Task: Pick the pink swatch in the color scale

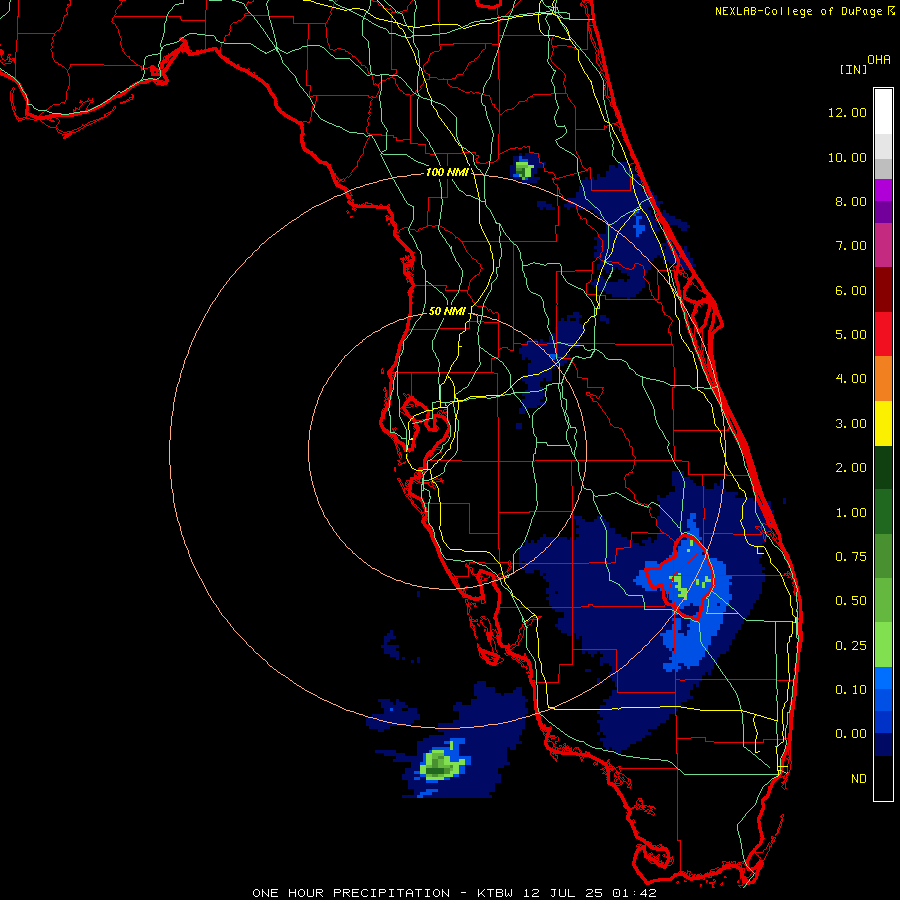Action: point(883,245)
